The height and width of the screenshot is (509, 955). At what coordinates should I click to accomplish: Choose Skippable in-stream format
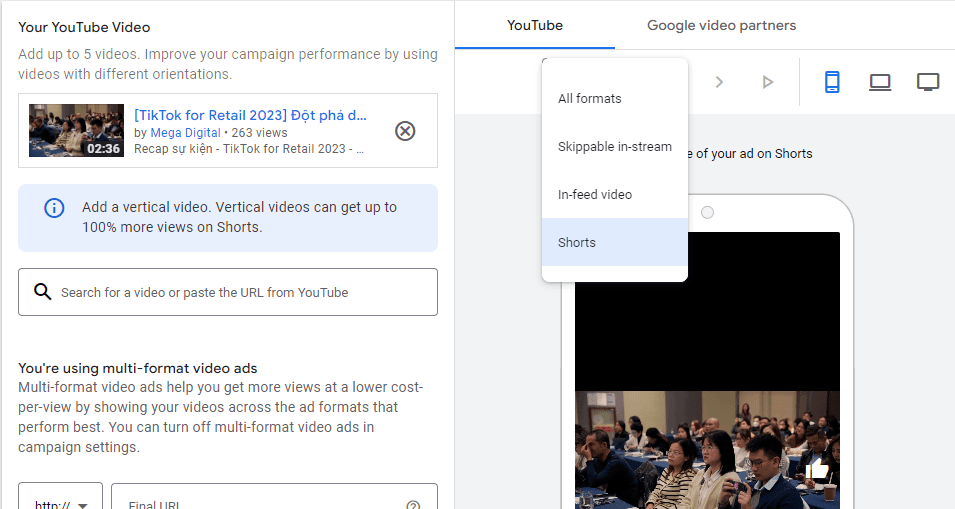pyautogui.click(x=614, y=146)
